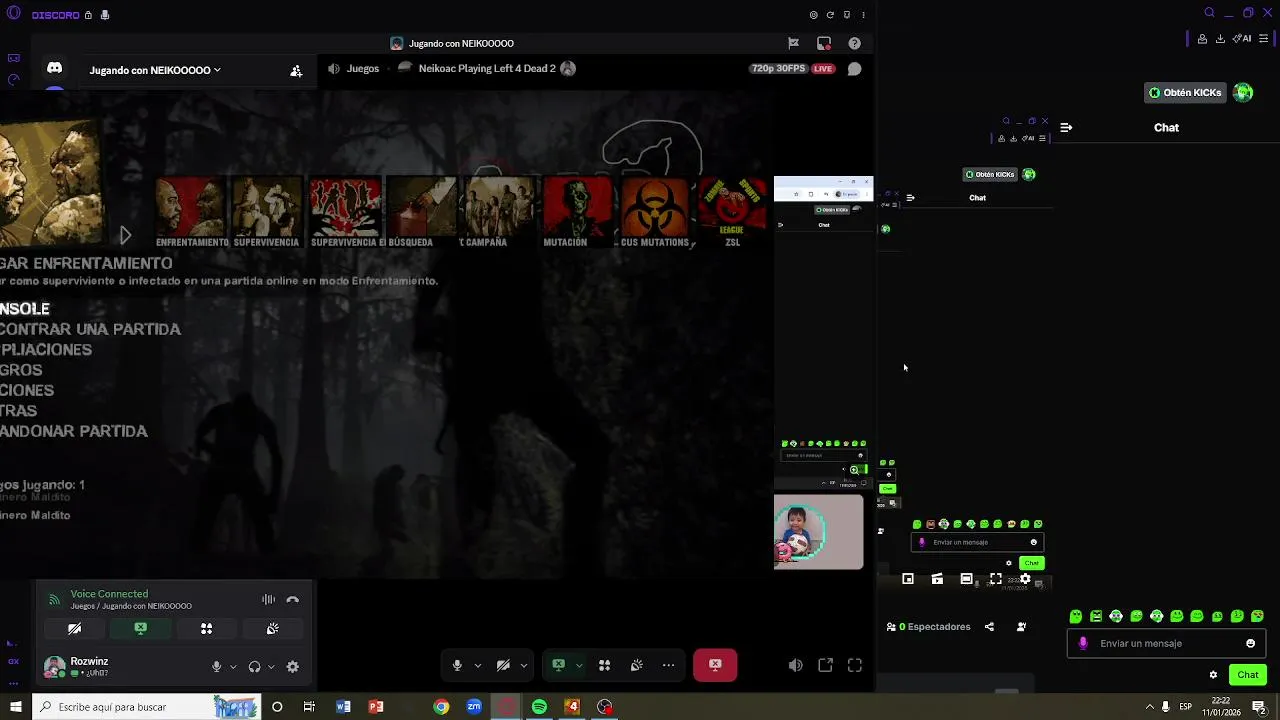Screen dimensions: 1280x720
Task: Click the download icon in the Kick toolbar
Action: (x=1220, y=39)
